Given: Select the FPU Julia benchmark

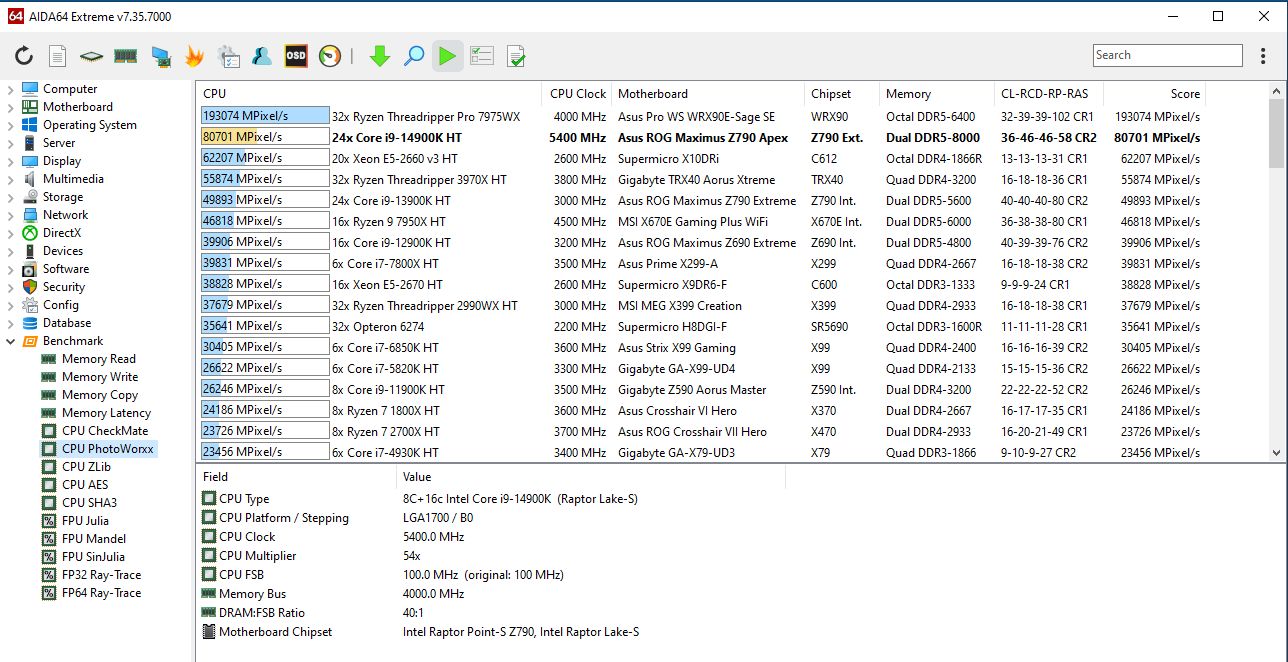Looking at the screenshot, I should (x=85, y=521).
